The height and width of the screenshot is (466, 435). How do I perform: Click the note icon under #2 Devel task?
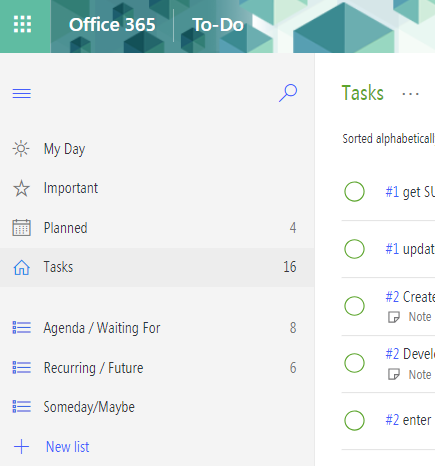[394, 375]
